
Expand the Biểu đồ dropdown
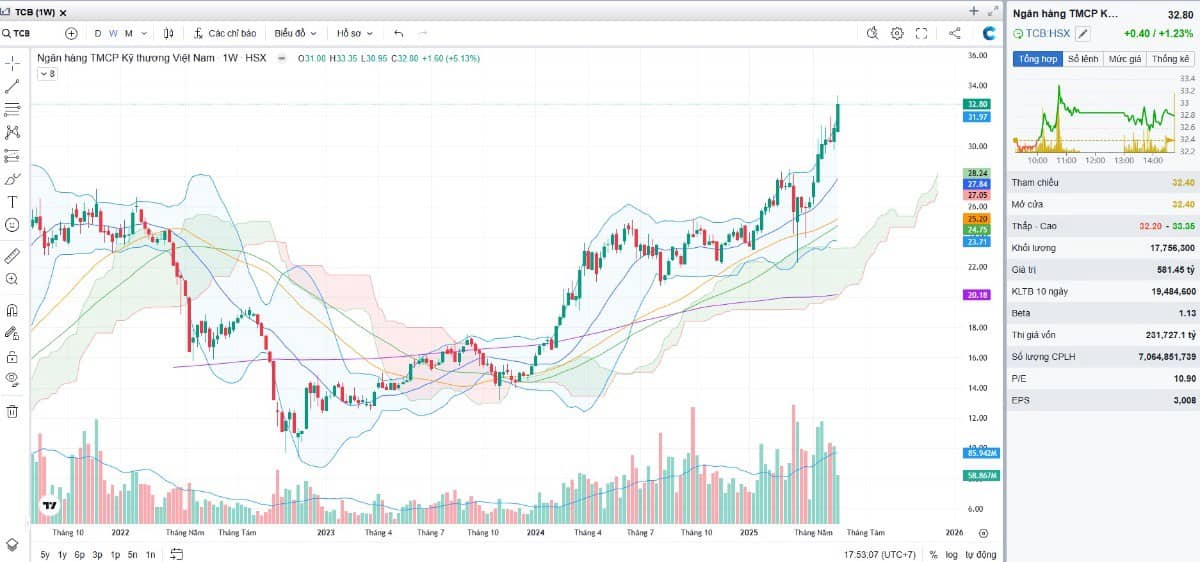pyautogui.click(x=296, y=33)
